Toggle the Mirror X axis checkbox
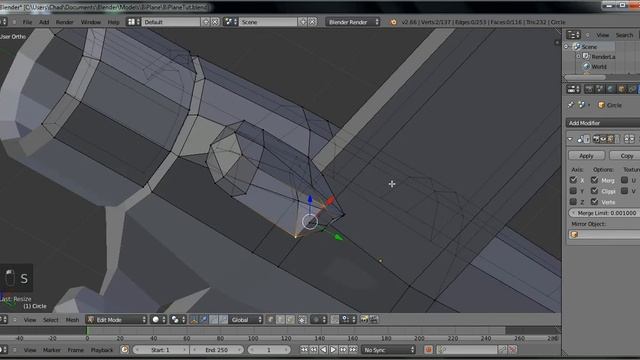This screenshot has width=640, height=360. click(573, 180)
